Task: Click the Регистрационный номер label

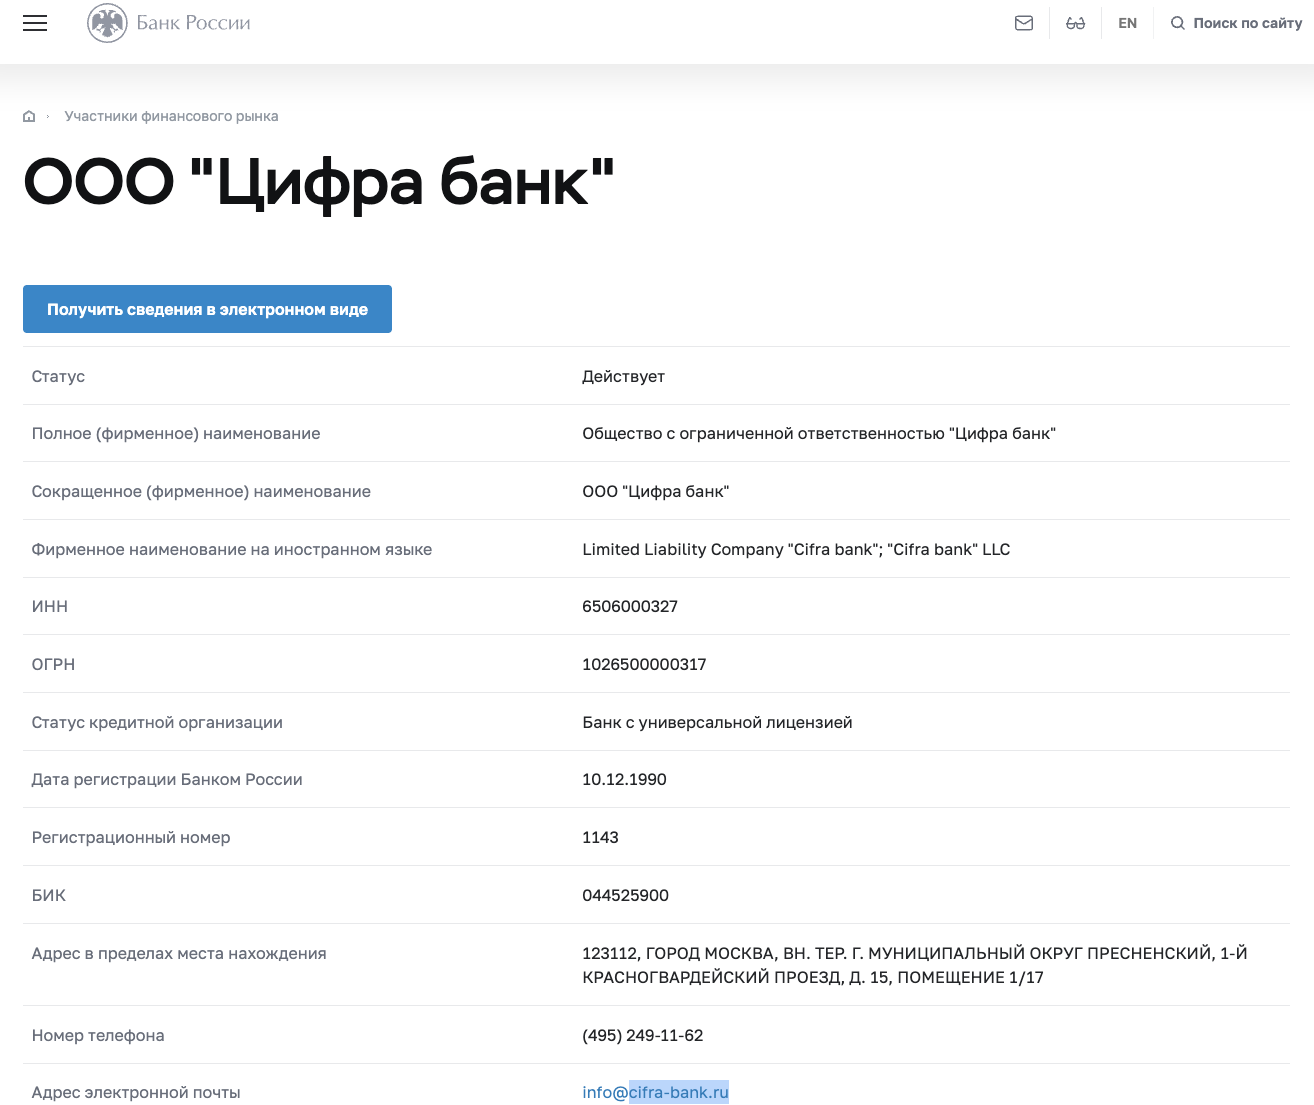Action: [131, 837]
